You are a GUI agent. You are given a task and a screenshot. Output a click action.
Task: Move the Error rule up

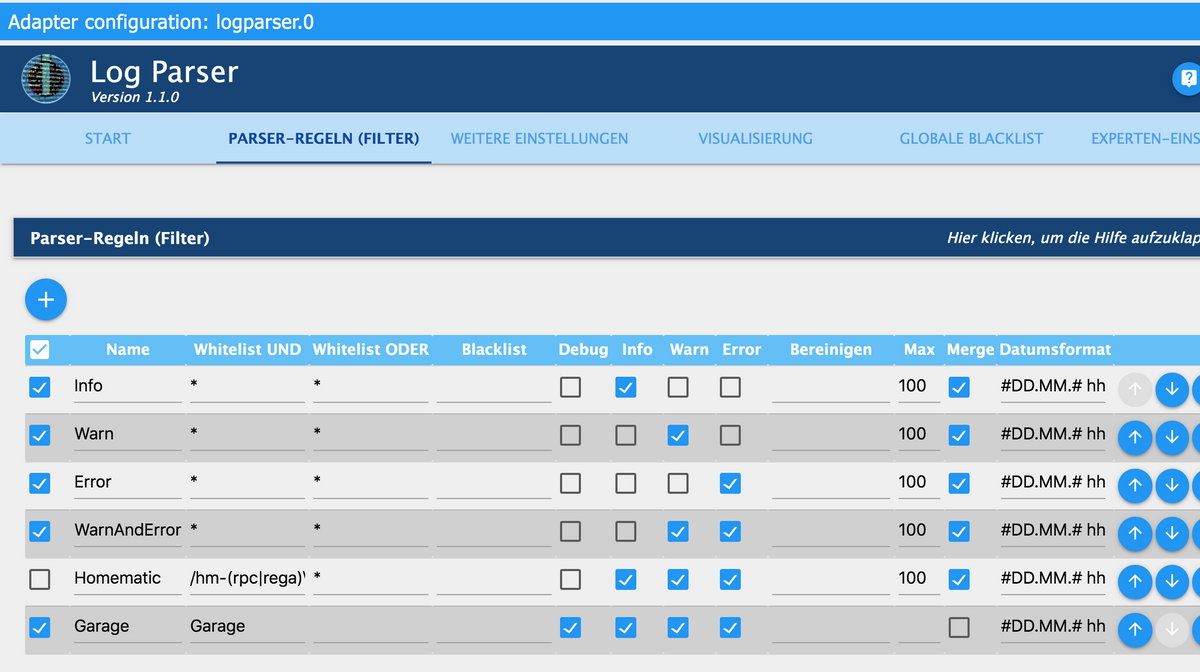click(x=1134, y=485)
